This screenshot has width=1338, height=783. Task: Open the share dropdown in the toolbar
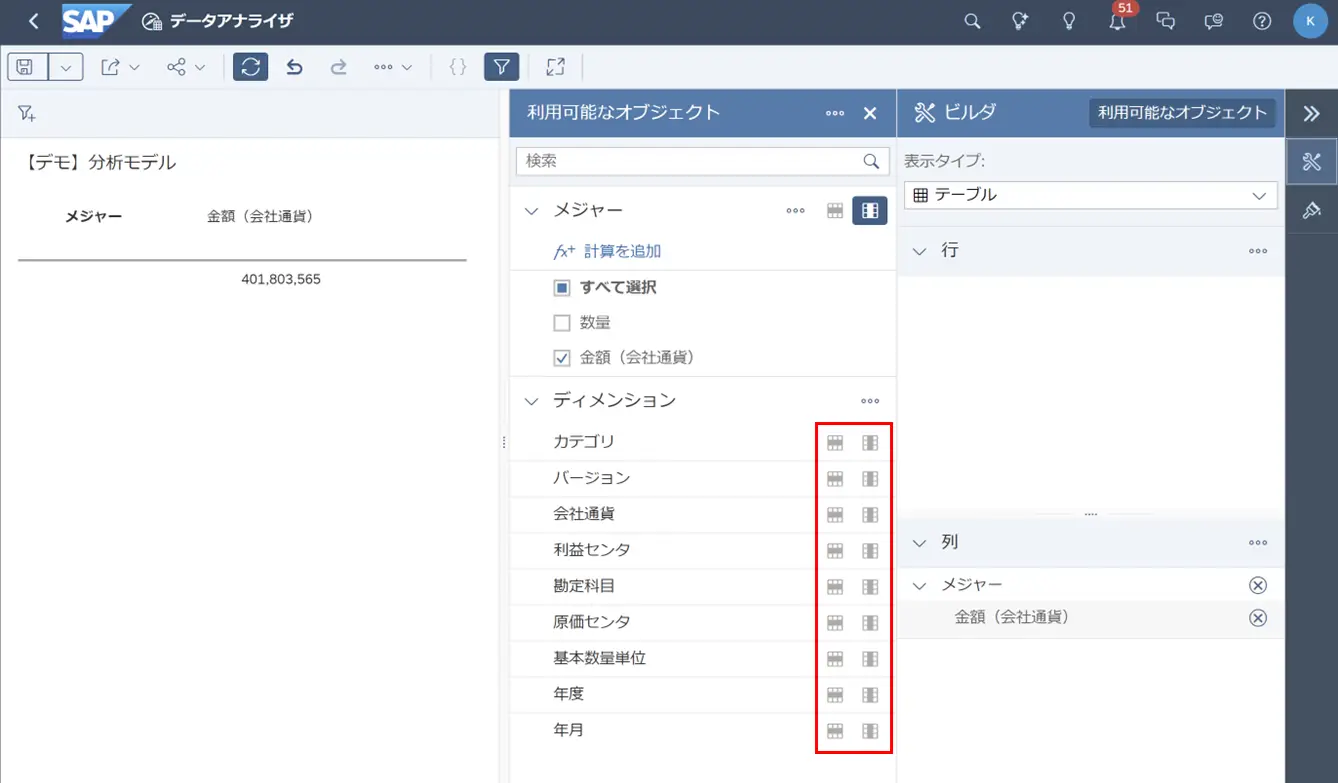[186, 67]
